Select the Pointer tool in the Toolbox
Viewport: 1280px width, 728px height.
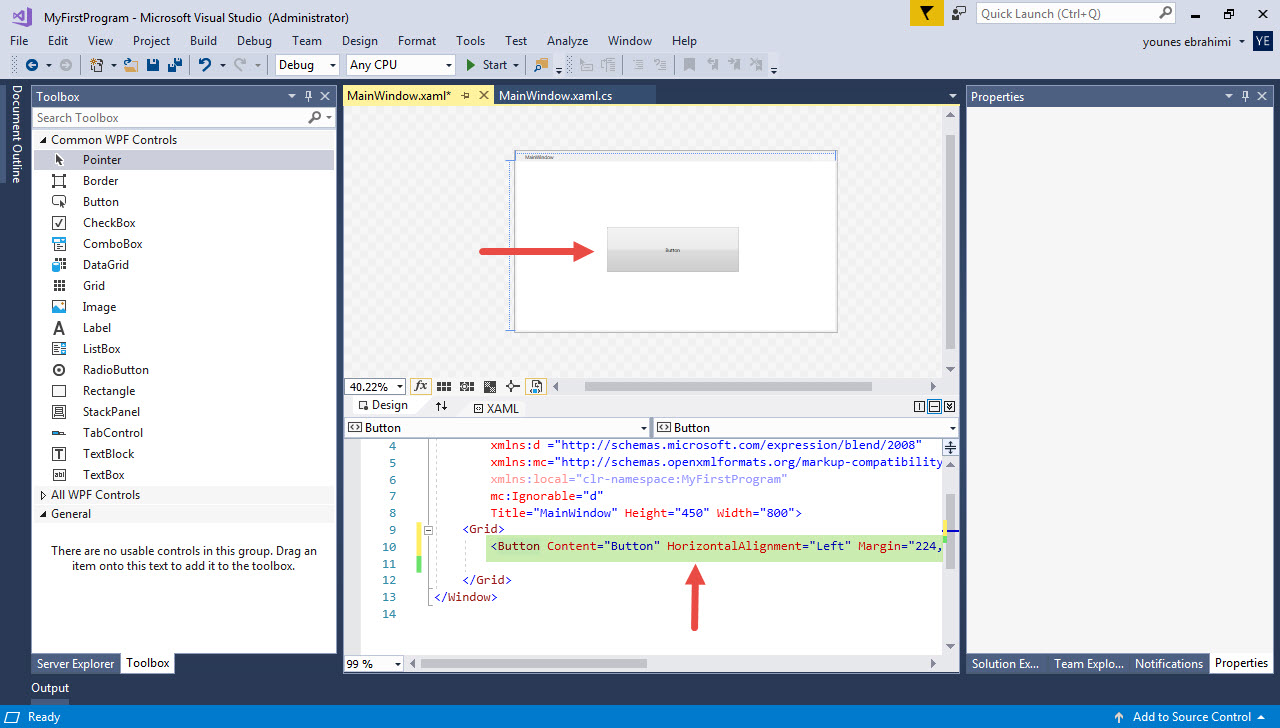click(x=99, y=159)
